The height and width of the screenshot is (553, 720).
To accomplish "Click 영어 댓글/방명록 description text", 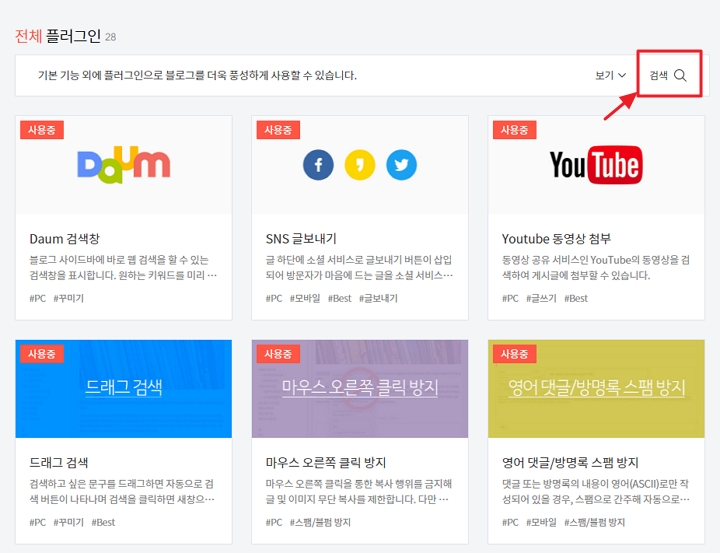I will pyautogui.click(x=596, y=491).
